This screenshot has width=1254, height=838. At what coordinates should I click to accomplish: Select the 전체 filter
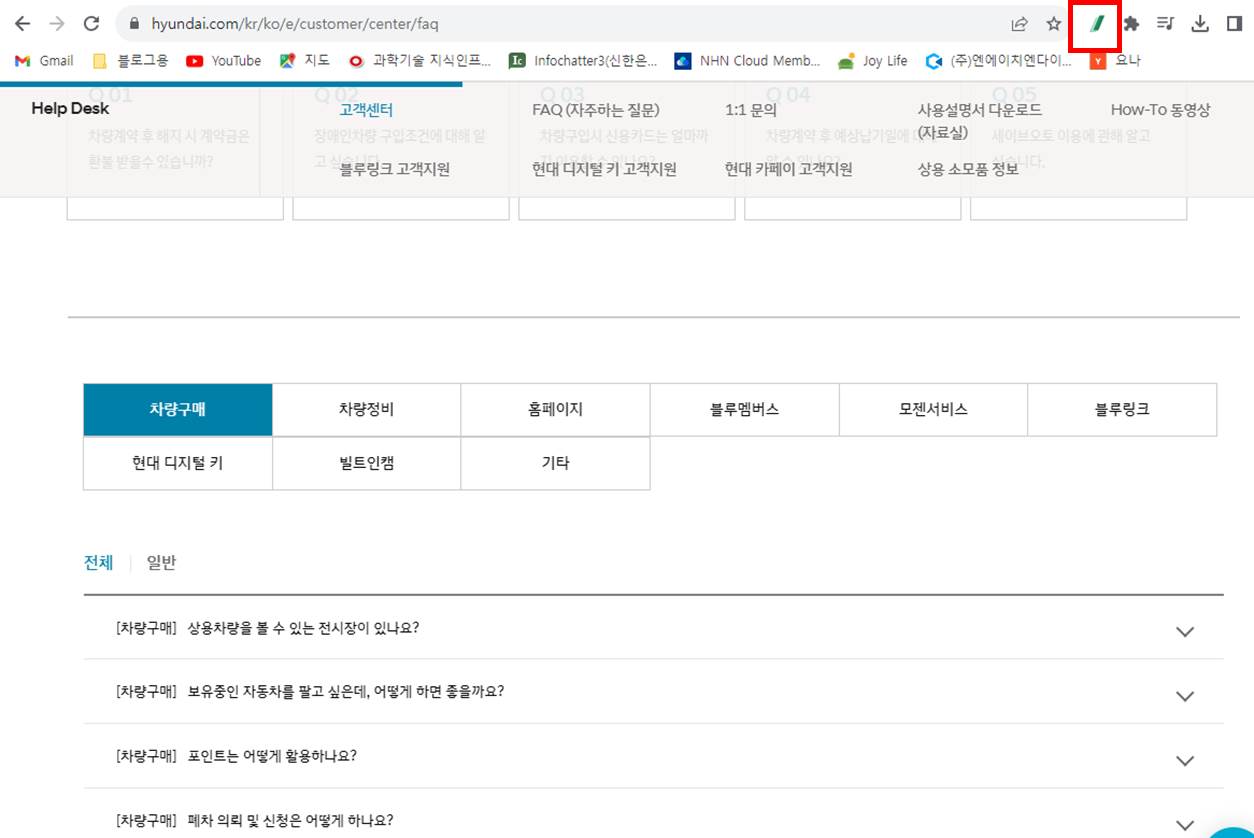pos(98,563)
